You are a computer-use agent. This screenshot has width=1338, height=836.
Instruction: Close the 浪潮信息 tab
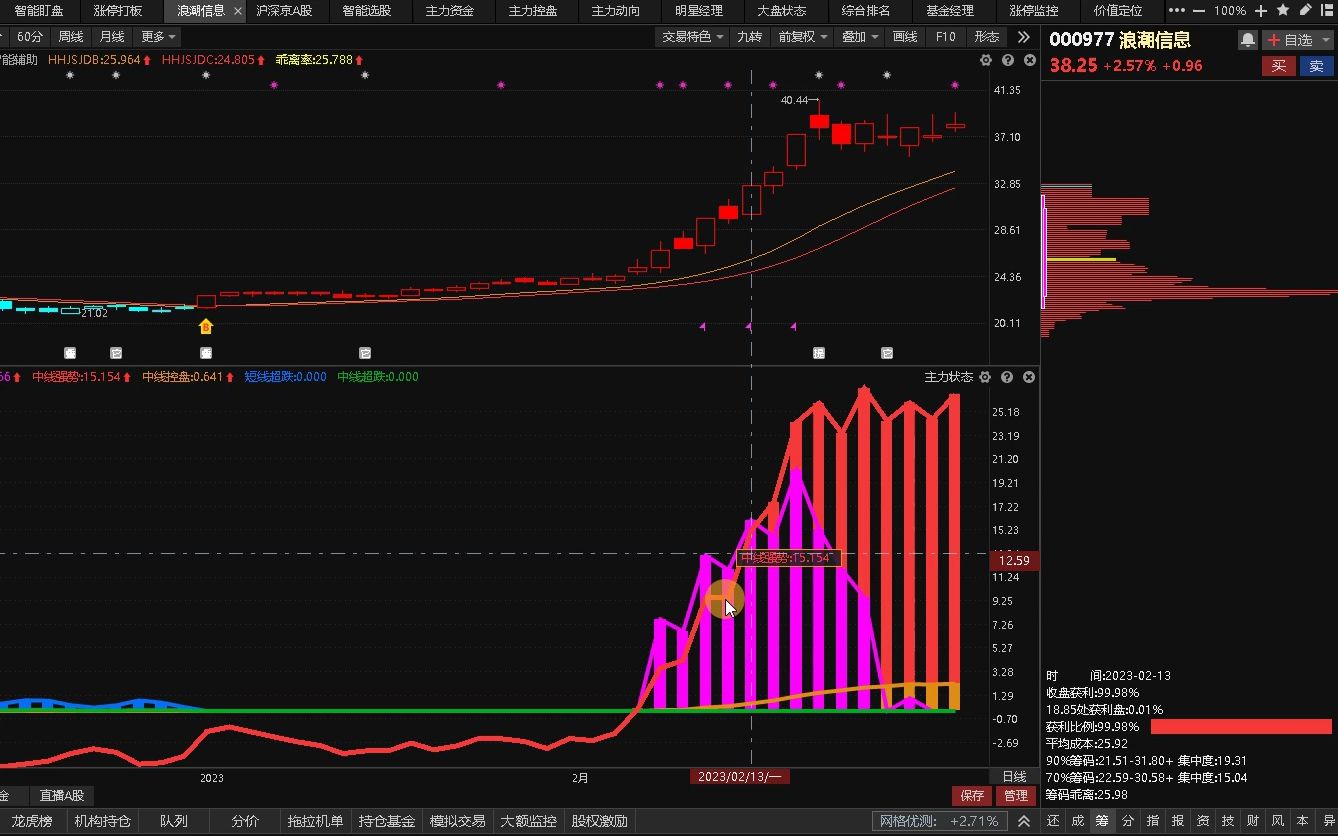[x=237, y=11]
